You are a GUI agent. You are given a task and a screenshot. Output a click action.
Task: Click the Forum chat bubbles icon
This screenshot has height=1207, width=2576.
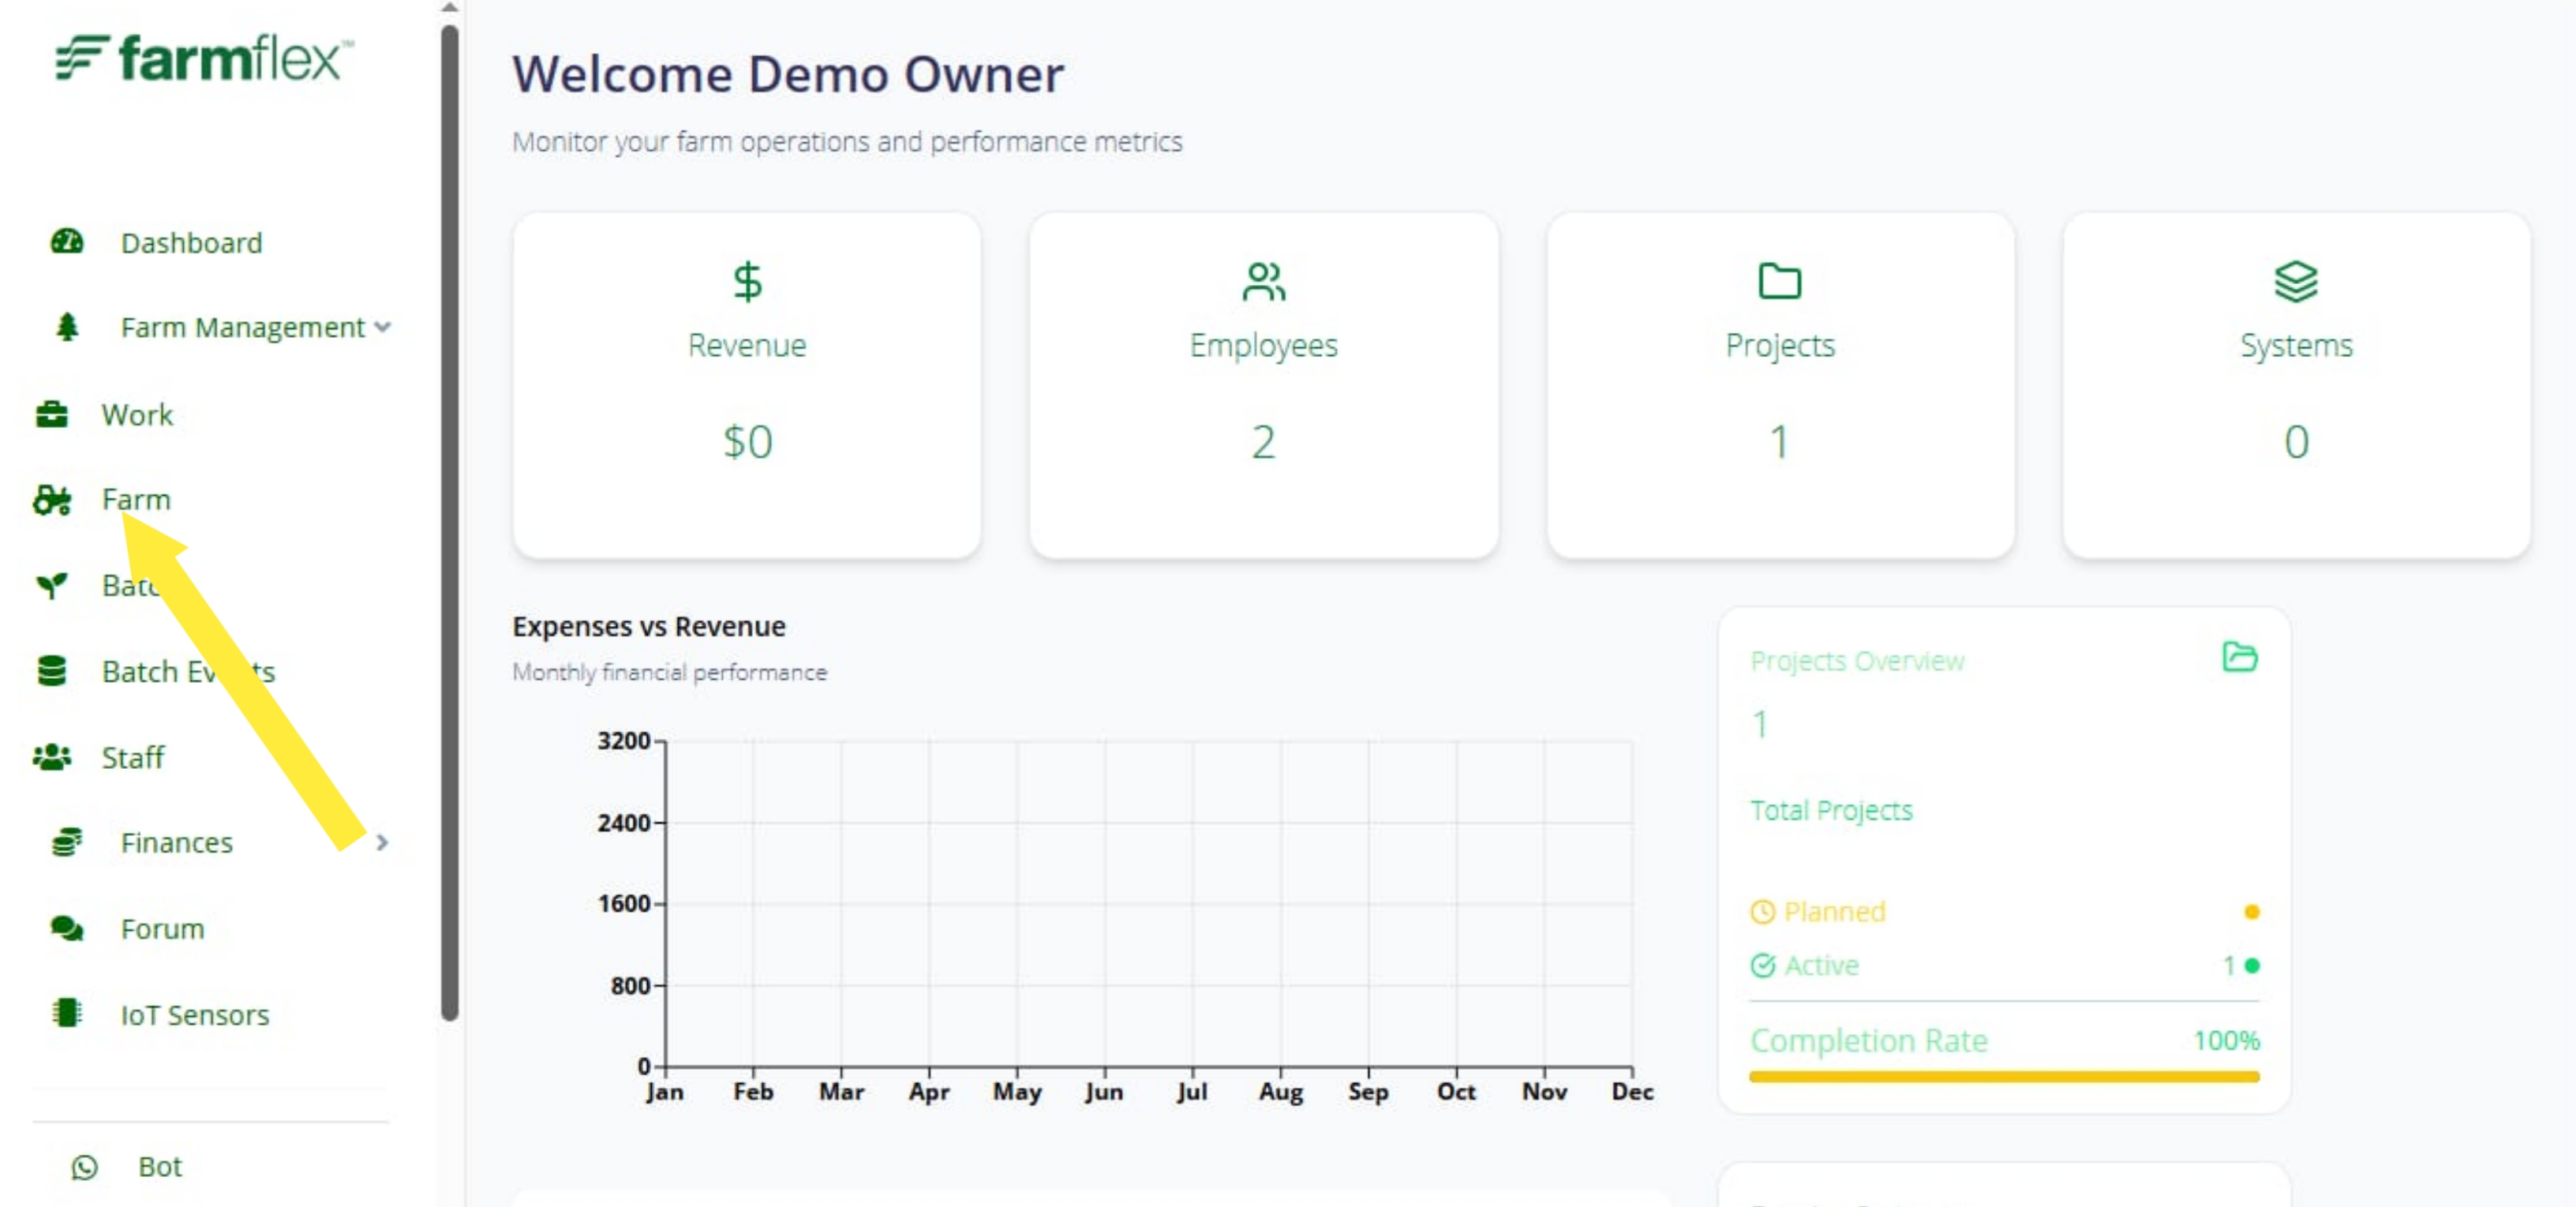(67, 928)
